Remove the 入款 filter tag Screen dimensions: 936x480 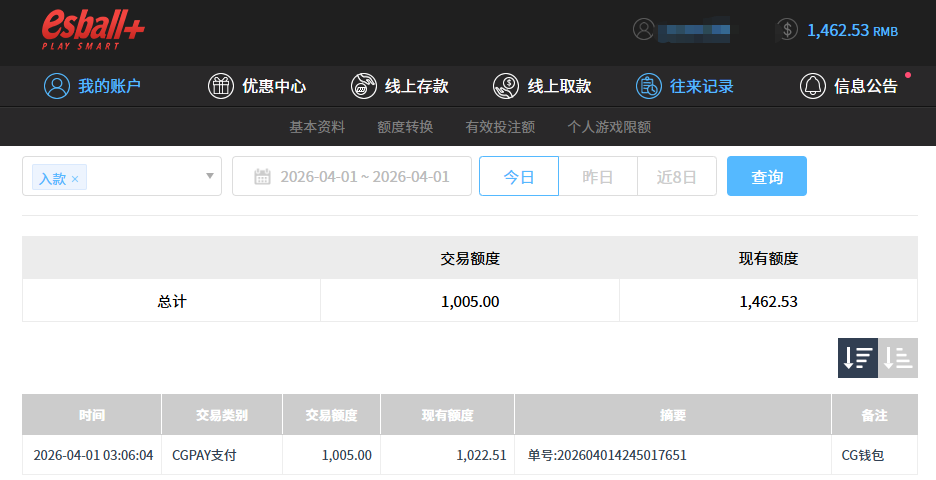(x=75, y=179)
